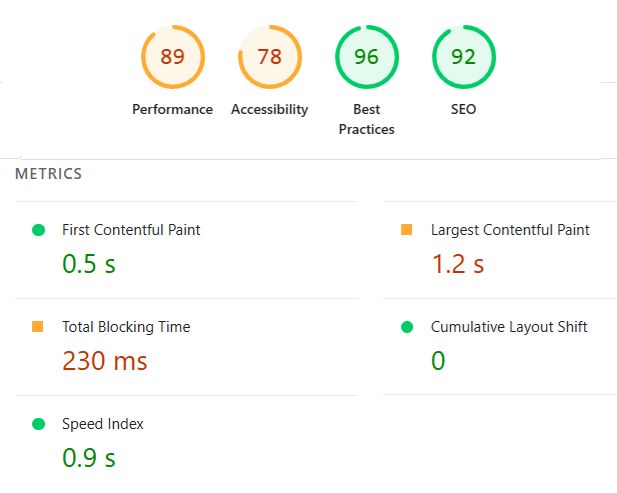617x493 pixels.
Task: Open the Best Practices gauge showing 96
Action: pos(366,57)
